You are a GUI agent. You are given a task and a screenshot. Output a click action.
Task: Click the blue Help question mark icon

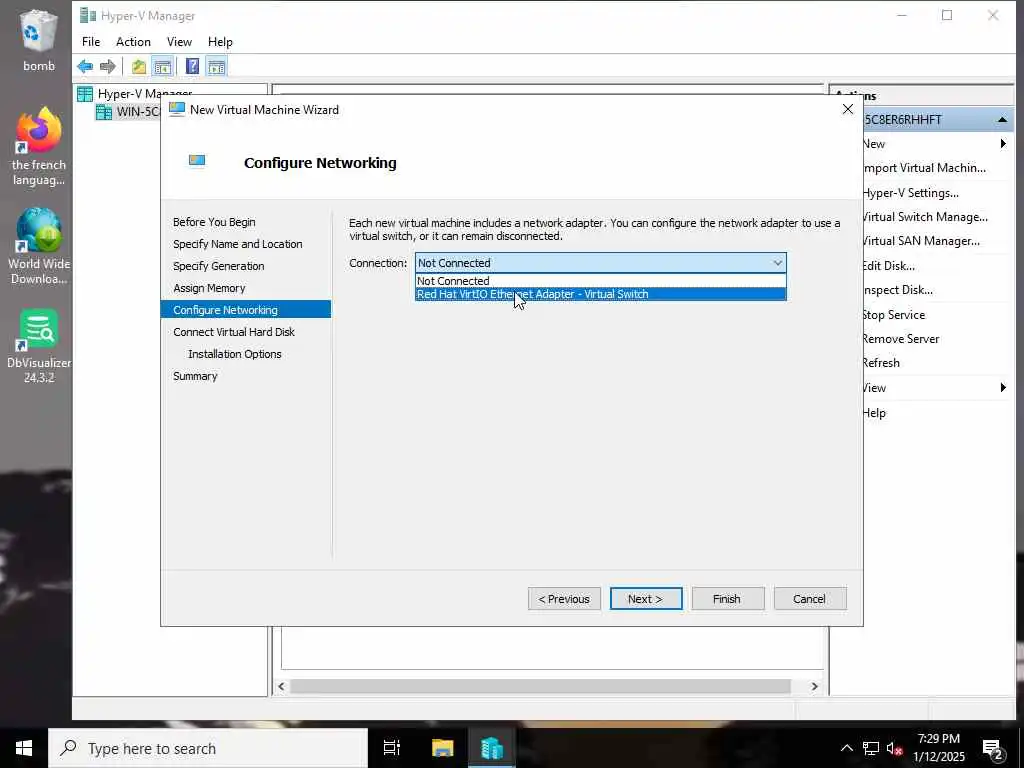pos(193,66)
